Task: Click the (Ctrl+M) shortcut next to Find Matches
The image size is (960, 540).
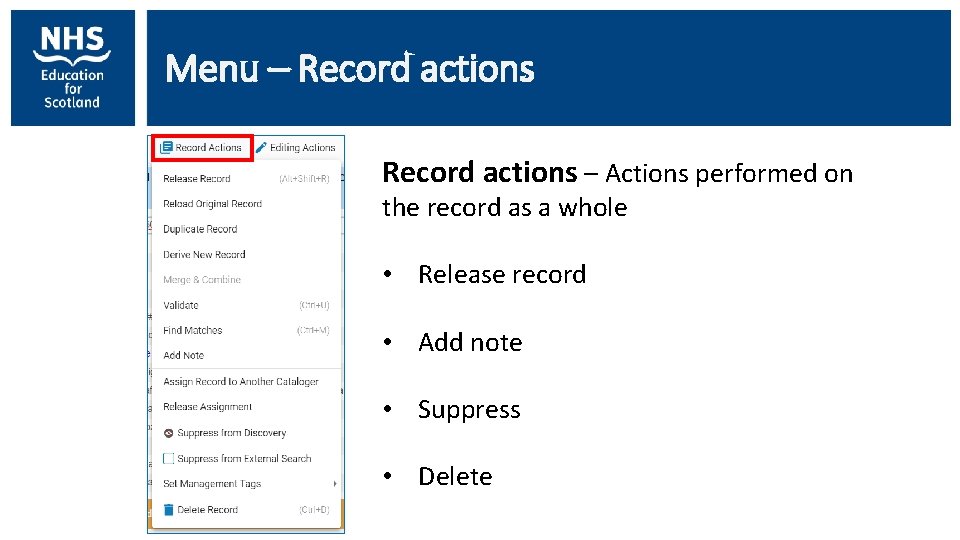Action: [x=313, y=330]
